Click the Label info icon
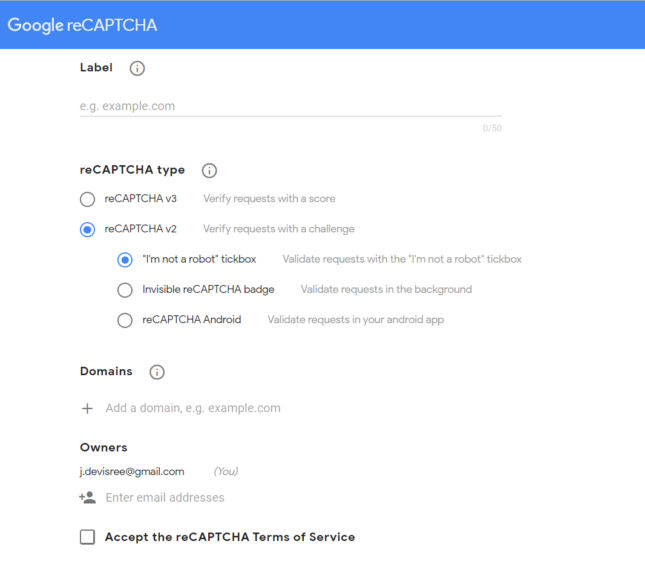 (x=137, y=68)
